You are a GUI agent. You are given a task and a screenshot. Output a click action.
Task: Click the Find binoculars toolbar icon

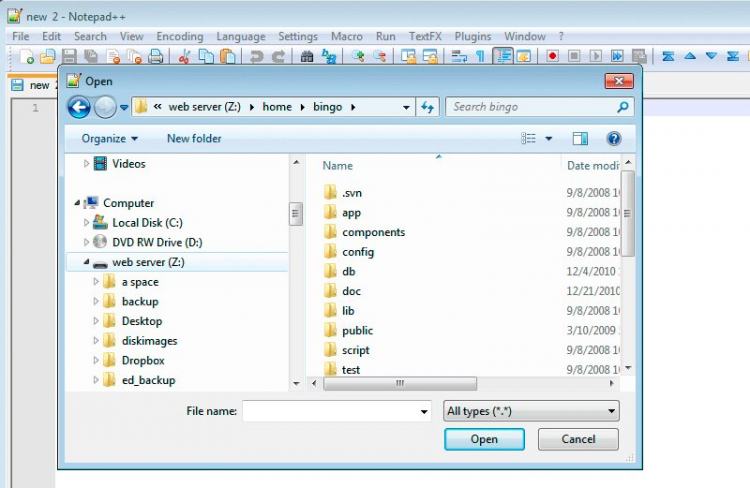tap(307, 56)
